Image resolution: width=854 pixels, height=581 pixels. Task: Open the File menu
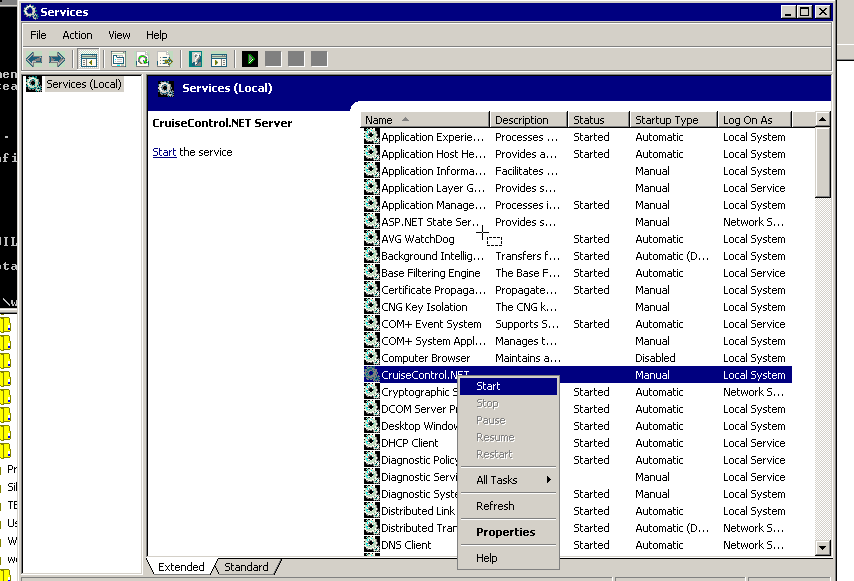[x=38, y=35]
